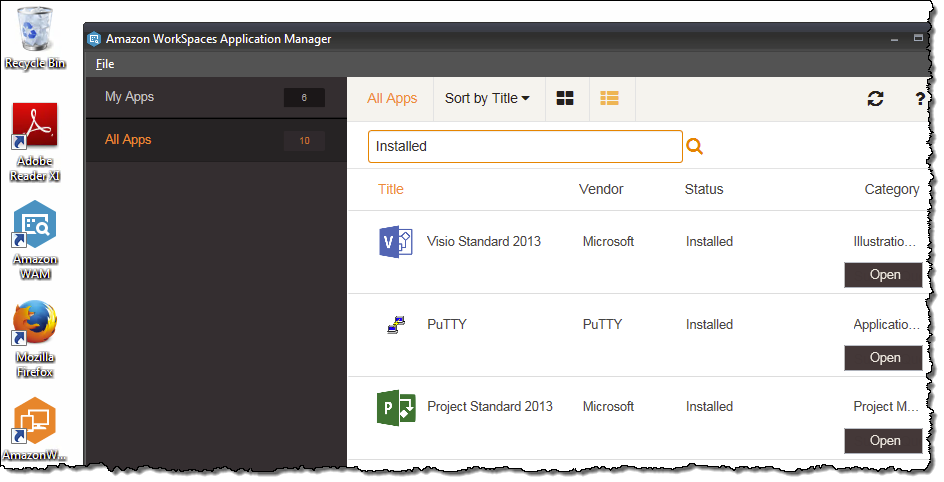Click the orange search magnifier icon
Viewport: 944px width, 482px height.
point(694,147)
